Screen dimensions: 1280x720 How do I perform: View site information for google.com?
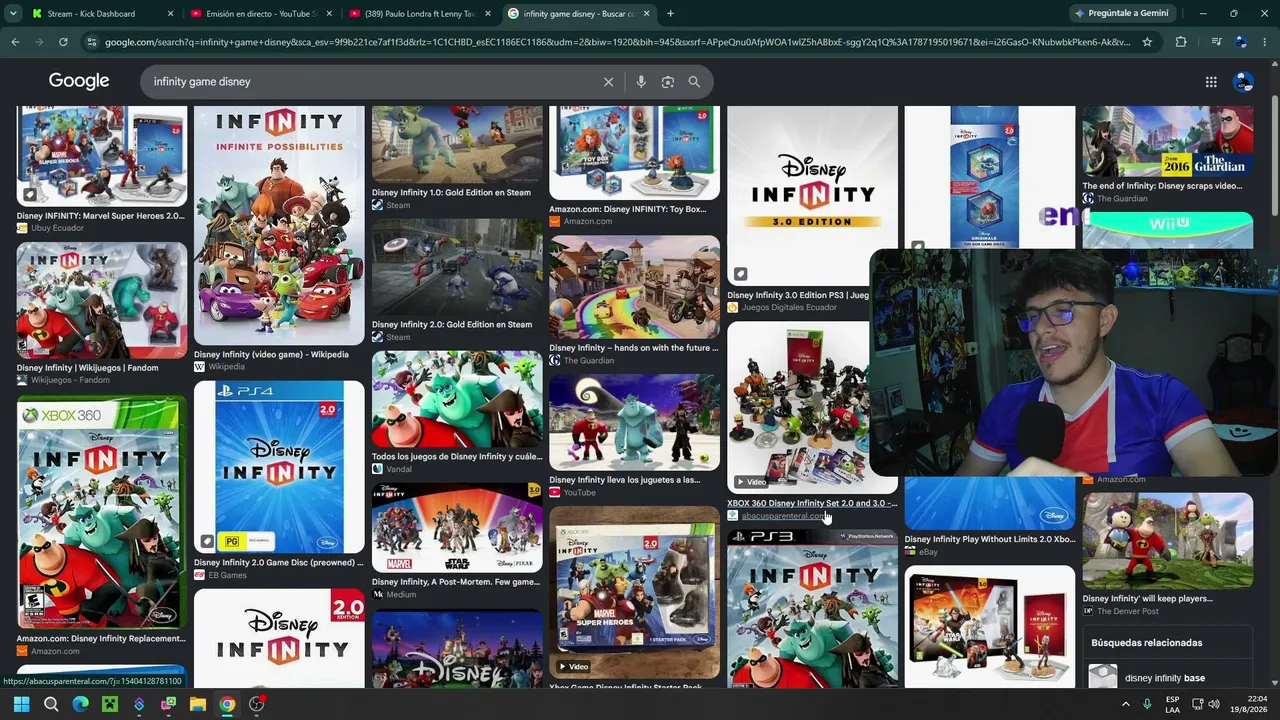click(x=92, y=42)
